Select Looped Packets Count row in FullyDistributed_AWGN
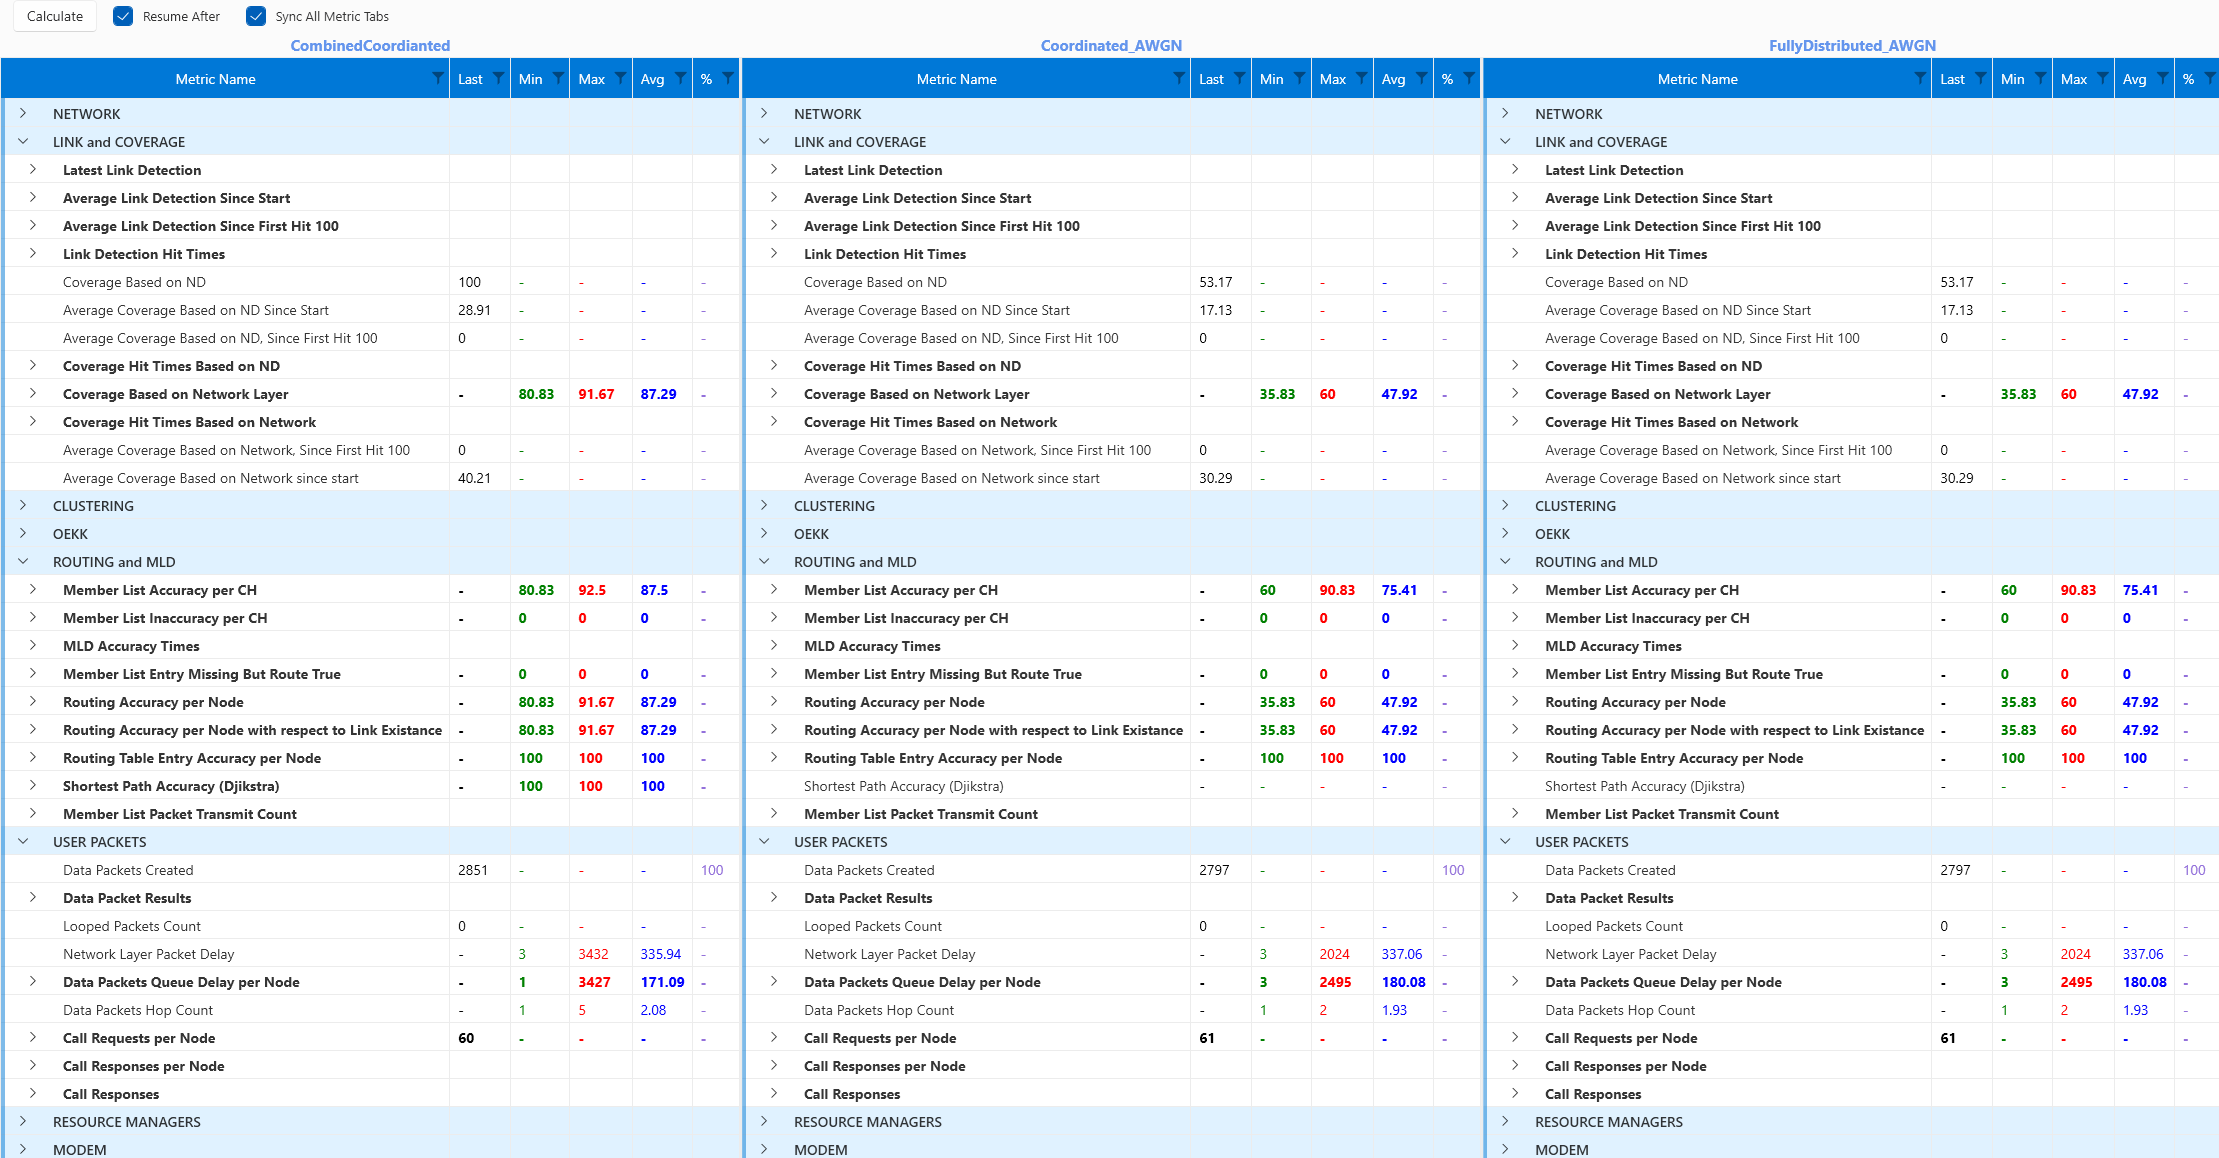Viewport: 2219px width, 1158px height. coord(1852,926)
